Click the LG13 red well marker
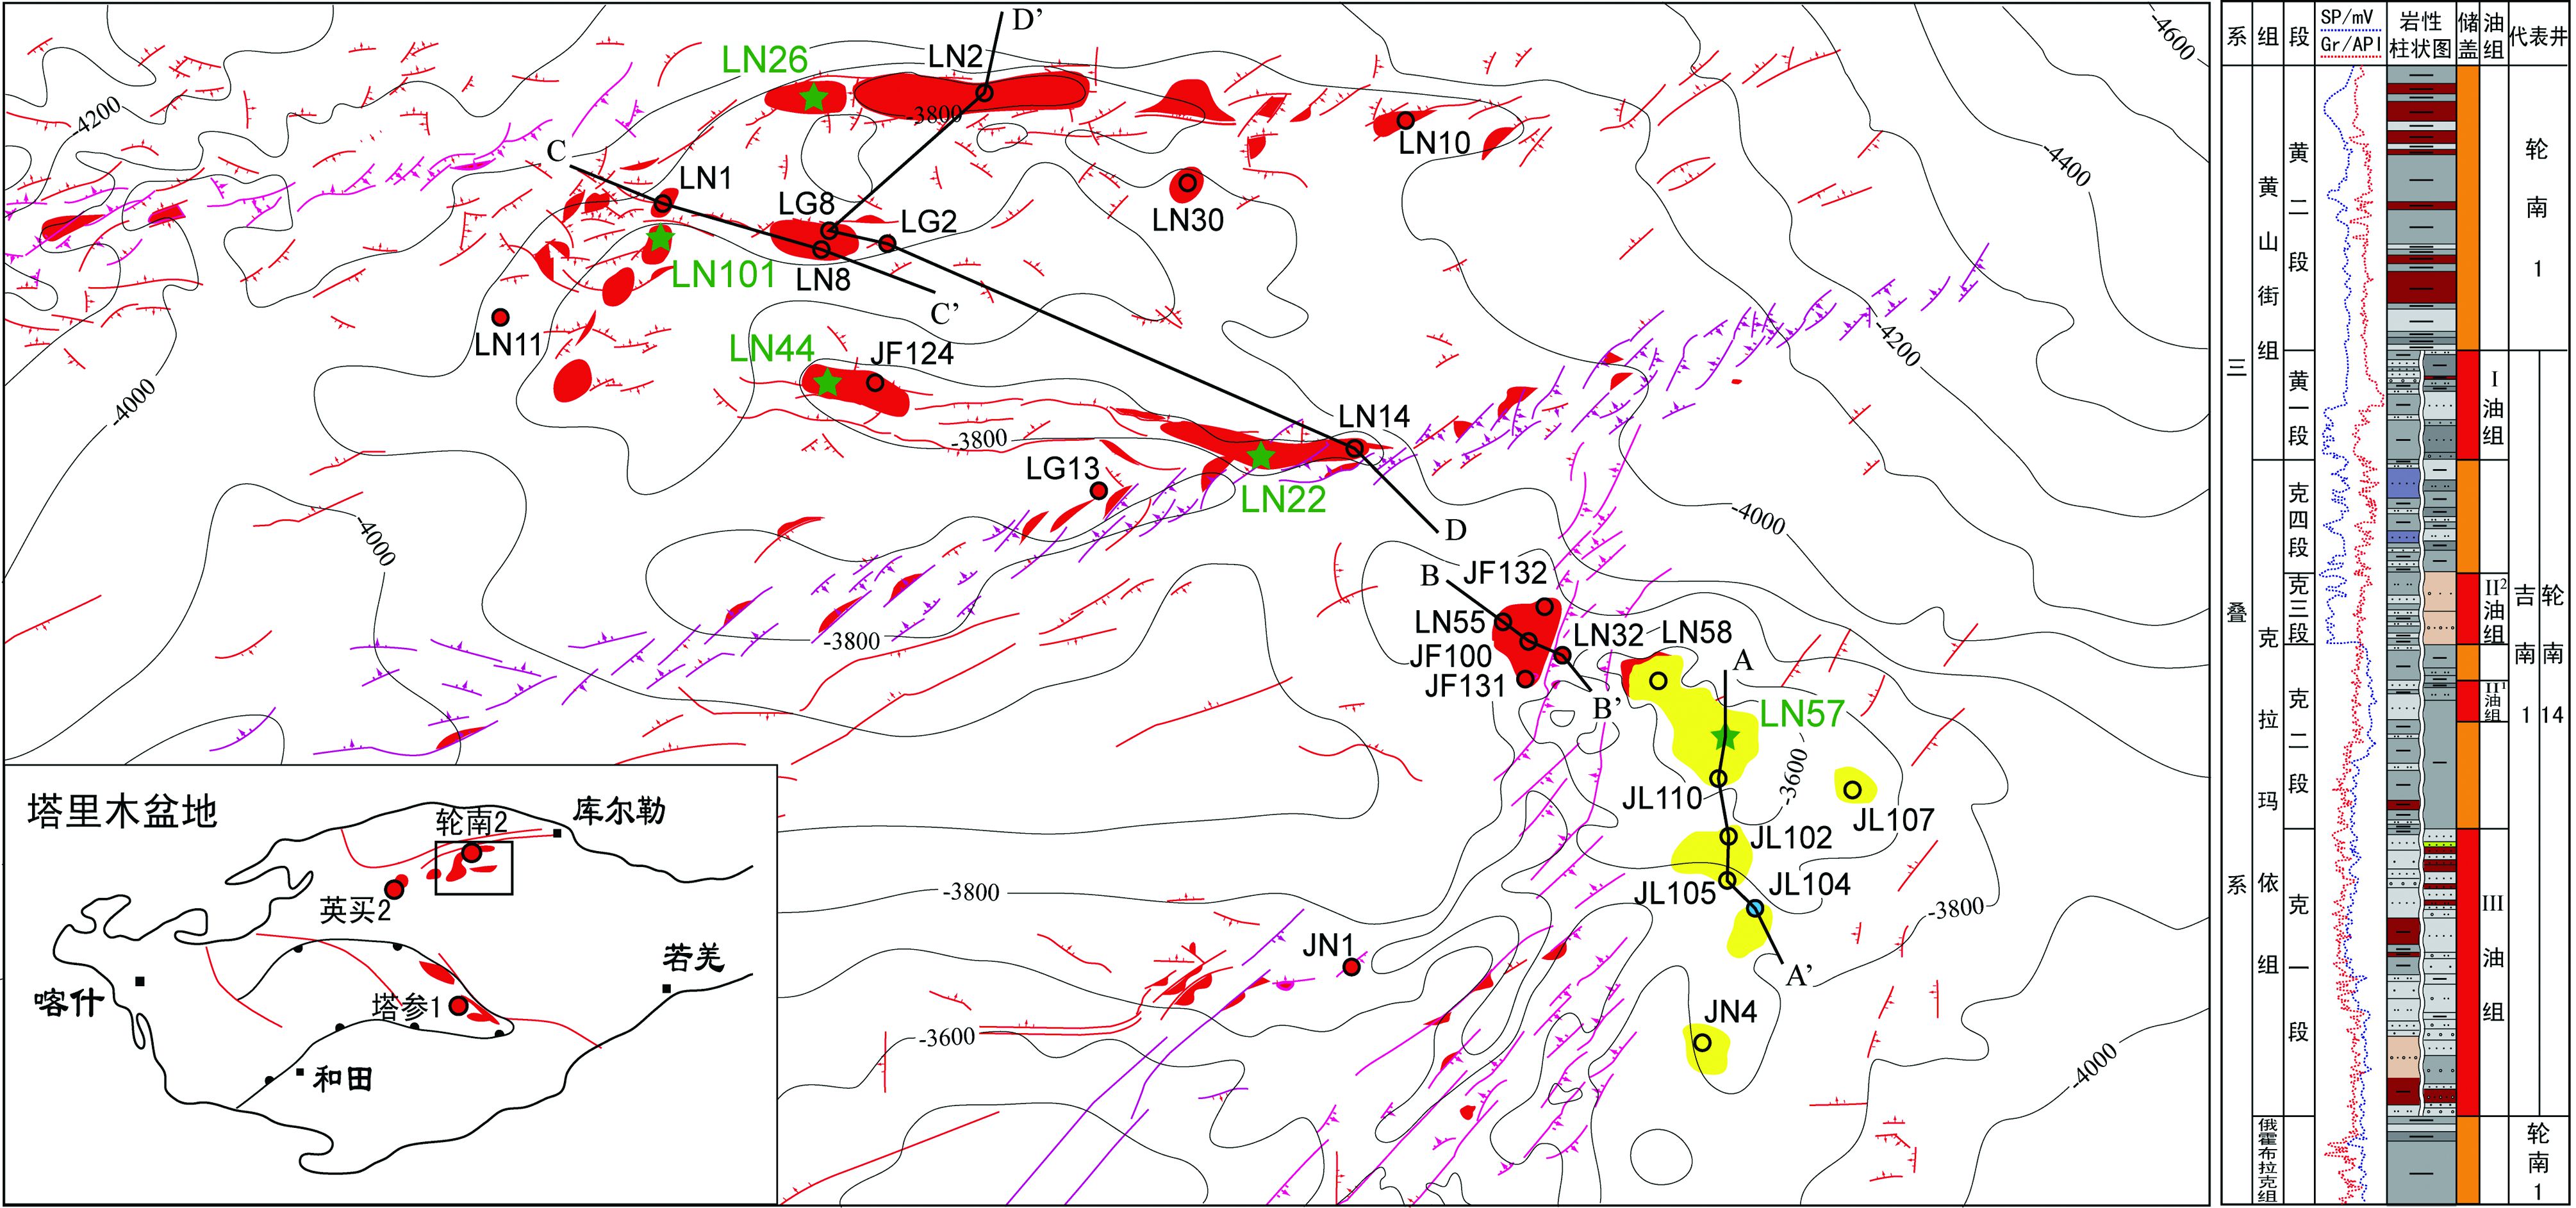The image size is (2576, 1208). coord(1098,490)
